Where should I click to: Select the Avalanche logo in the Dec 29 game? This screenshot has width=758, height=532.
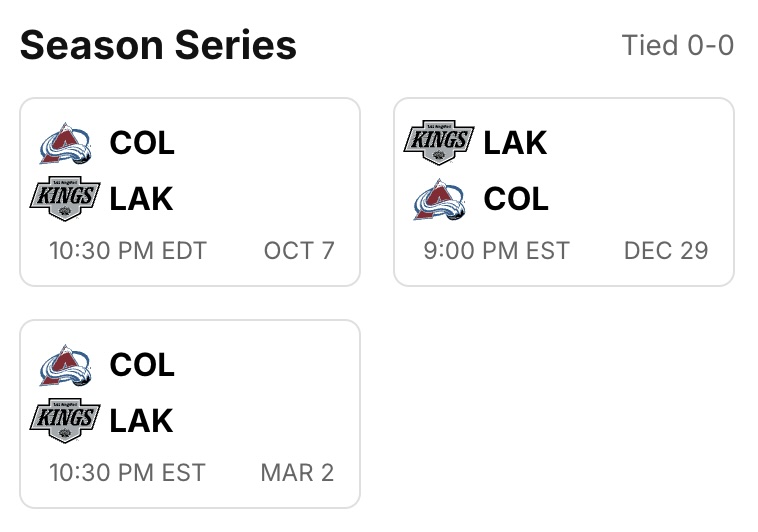(440, 199)
